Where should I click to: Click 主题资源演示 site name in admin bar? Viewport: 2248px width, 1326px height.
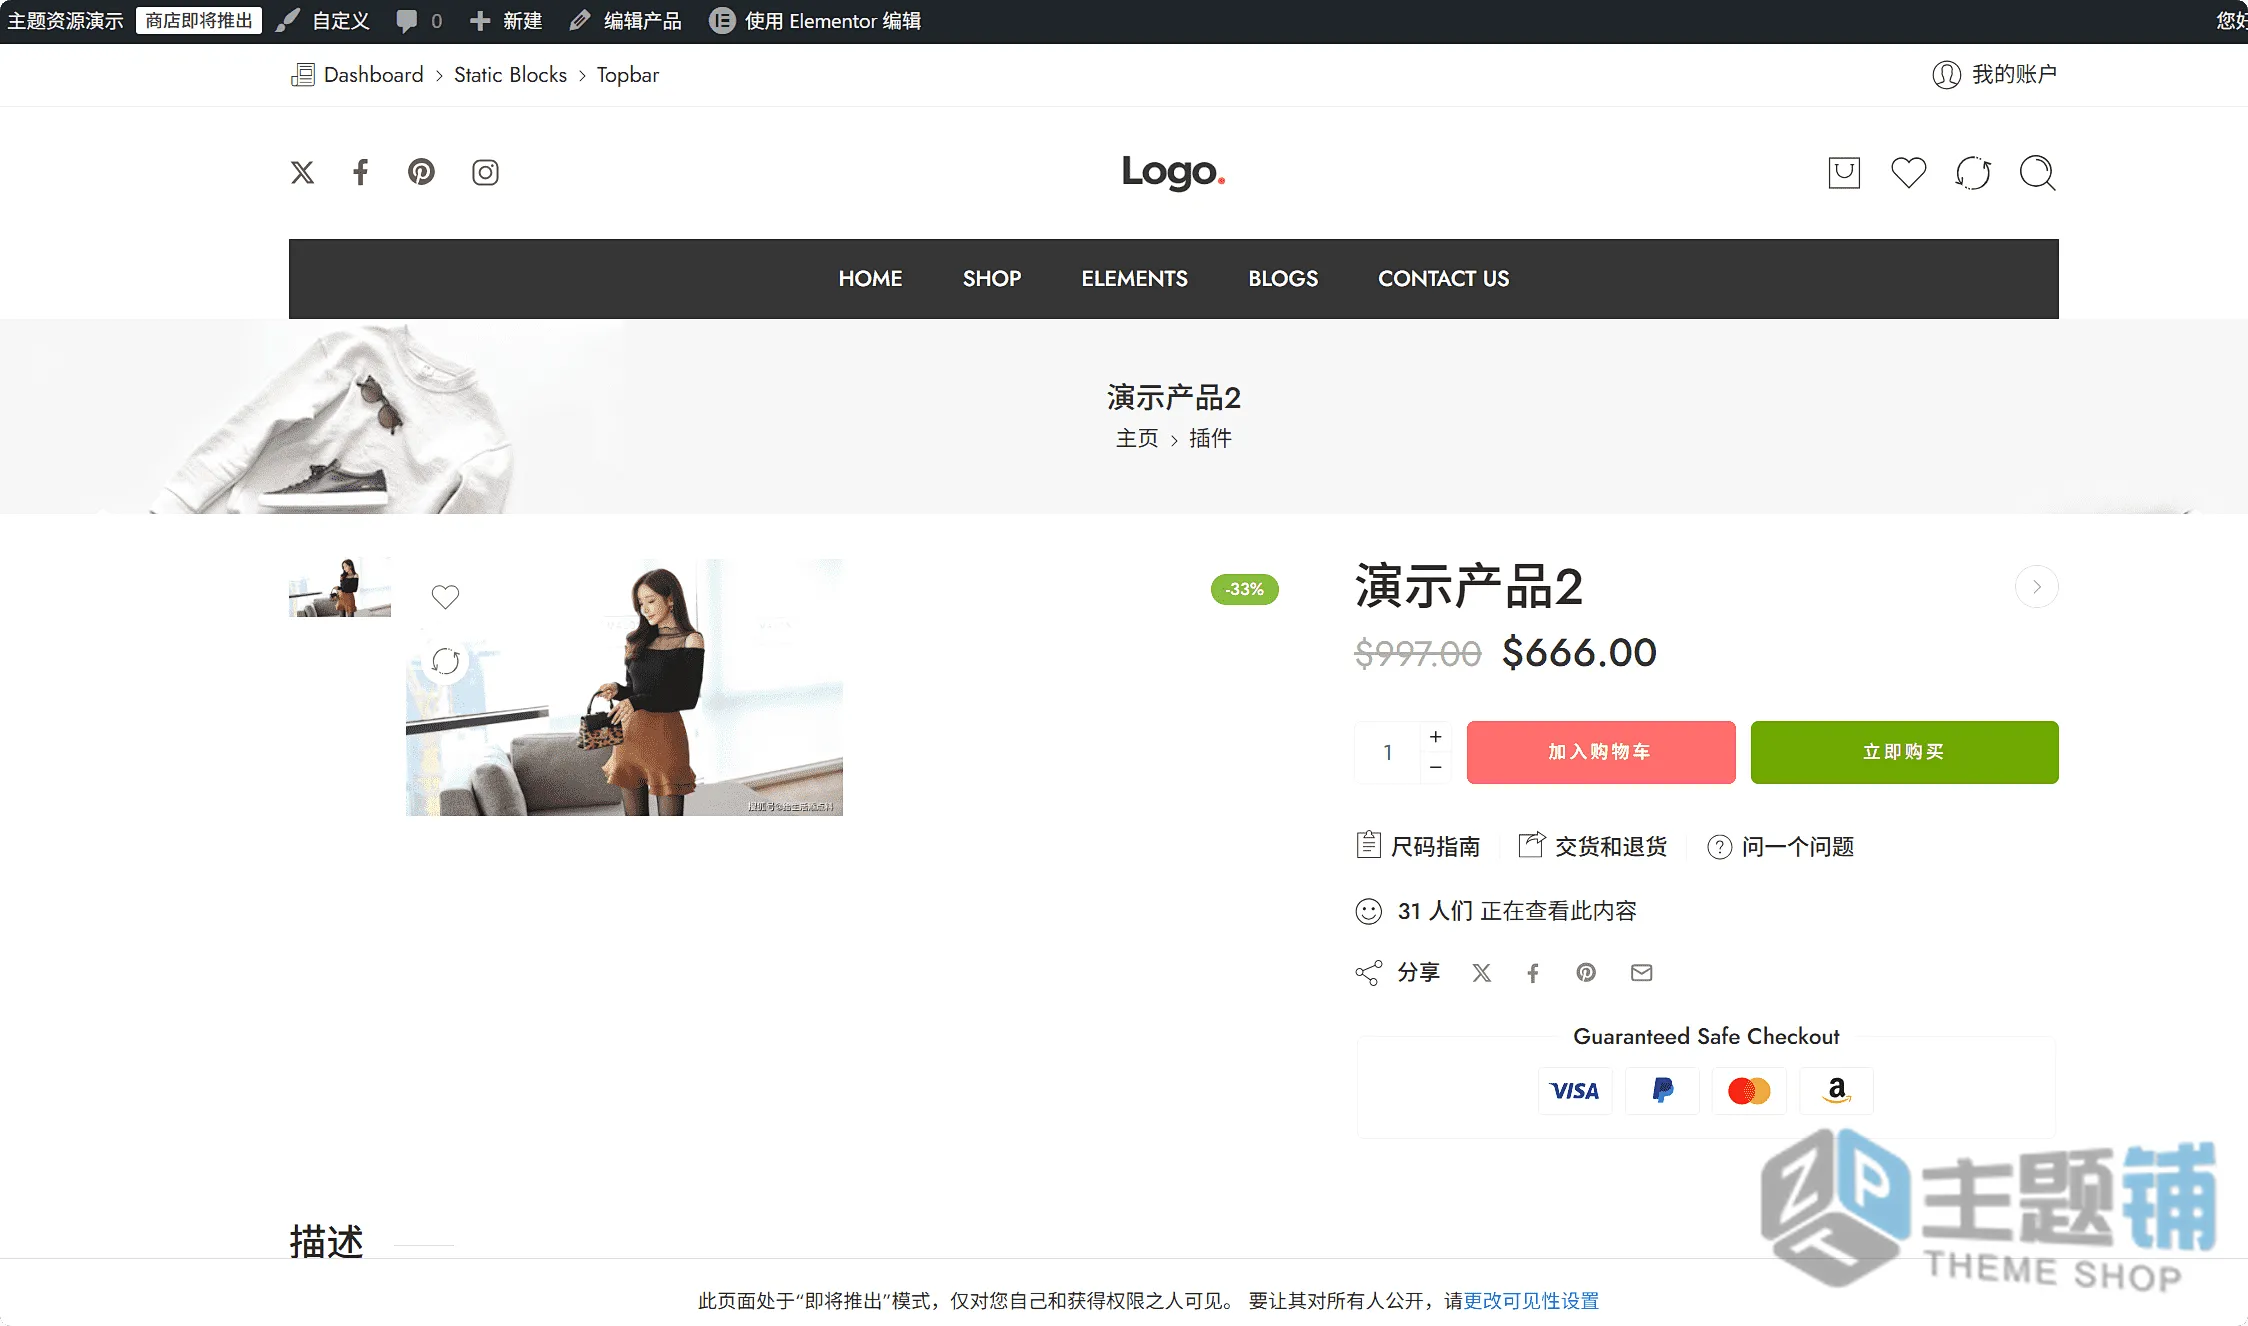[65, 21]
